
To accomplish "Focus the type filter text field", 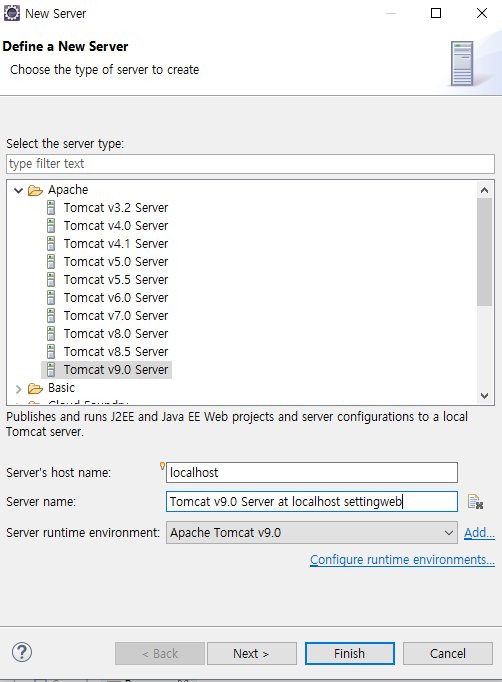I will (251, 164).
